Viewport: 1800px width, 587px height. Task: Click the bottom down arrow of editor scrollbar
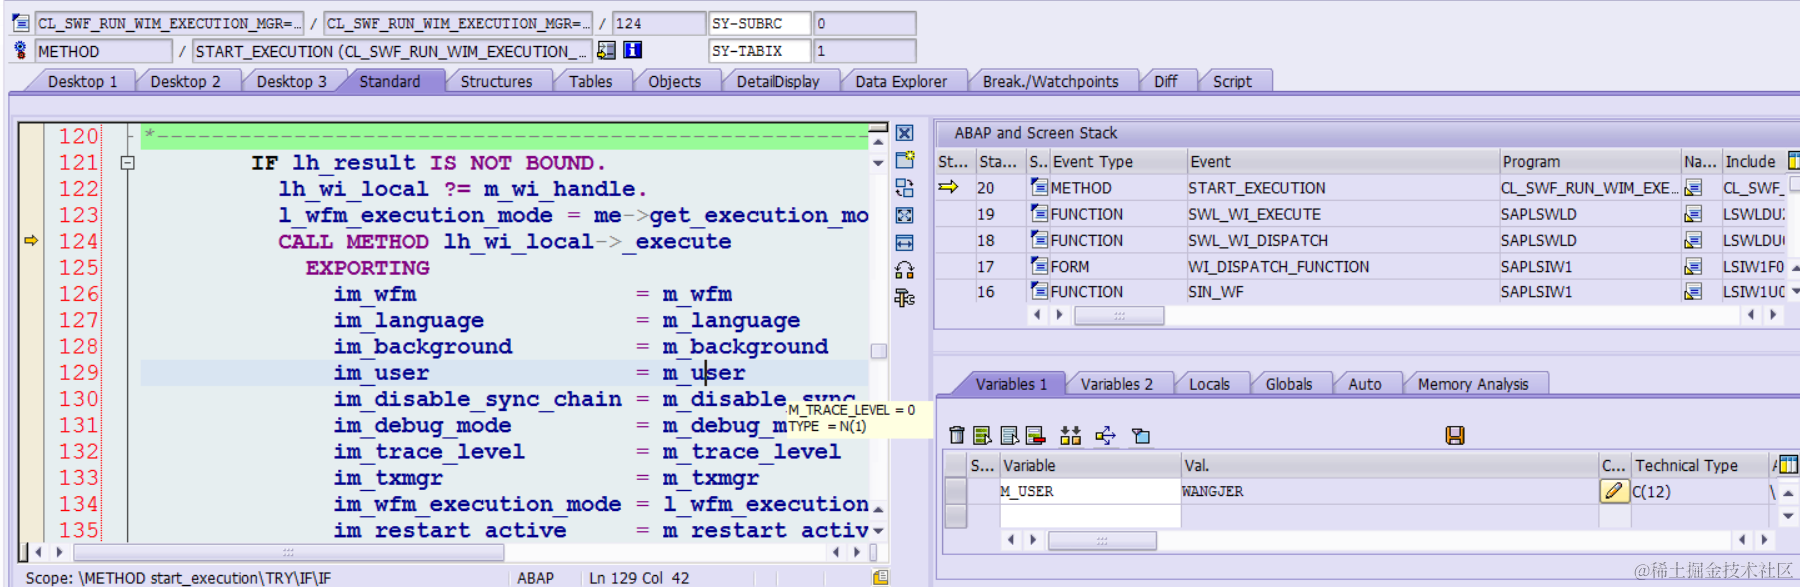878,531
